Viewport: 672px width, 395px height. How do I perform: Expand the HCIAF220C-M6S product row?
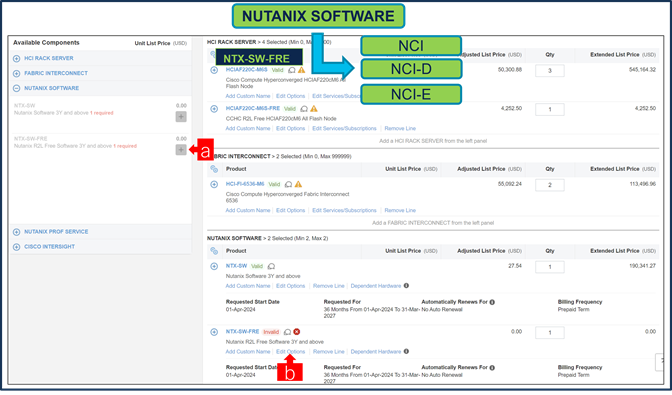pos(214,70)
